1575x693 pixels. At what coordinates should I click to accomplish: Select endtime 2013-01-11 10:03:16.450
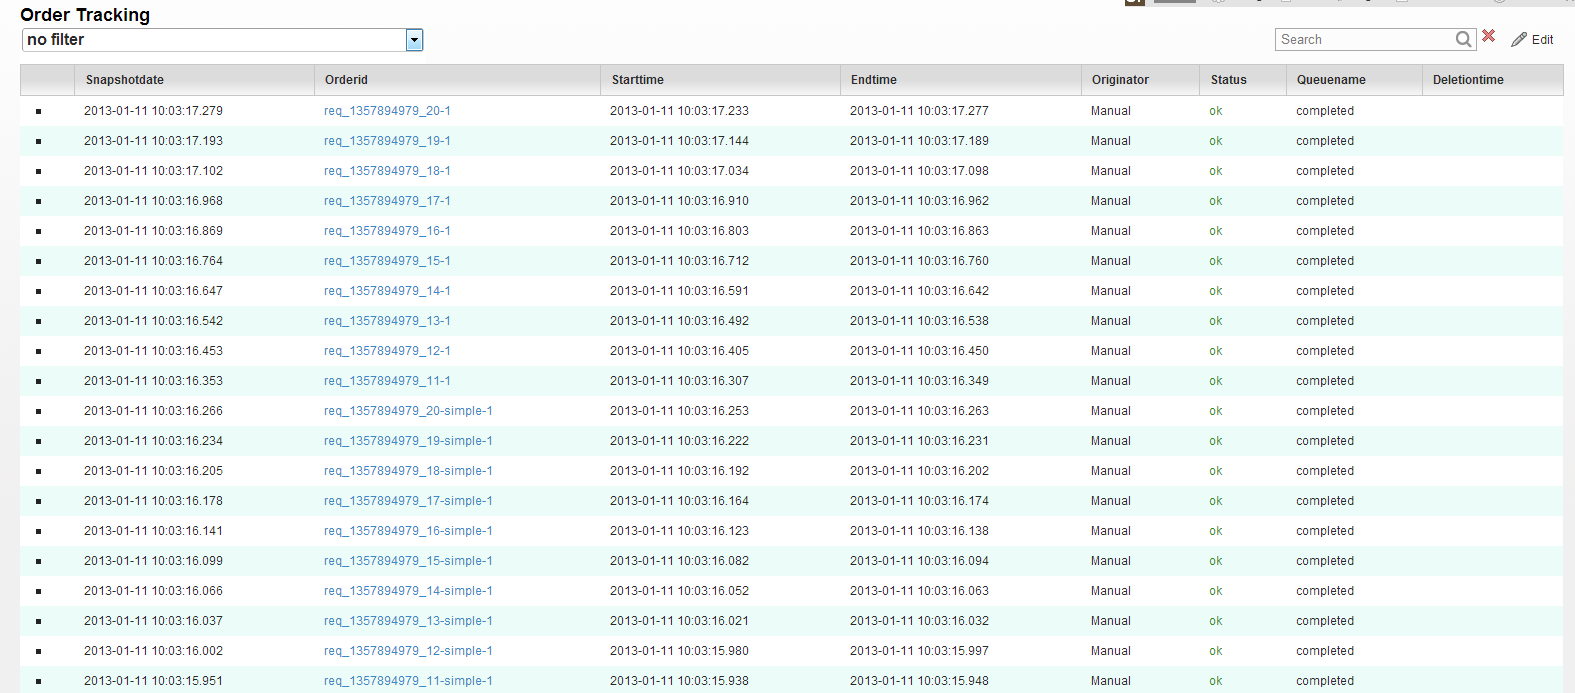tap(919, 351)
